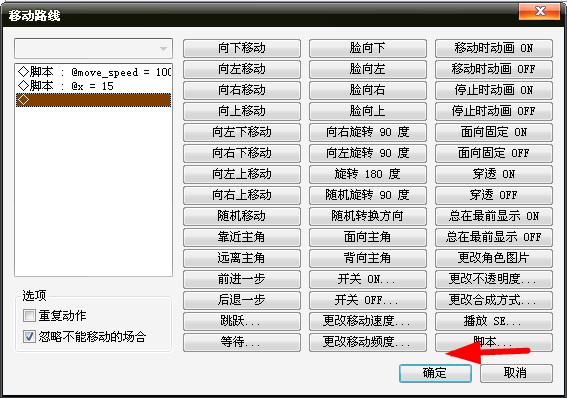Turn on 穿透 ON

click(x=494, y=174)
